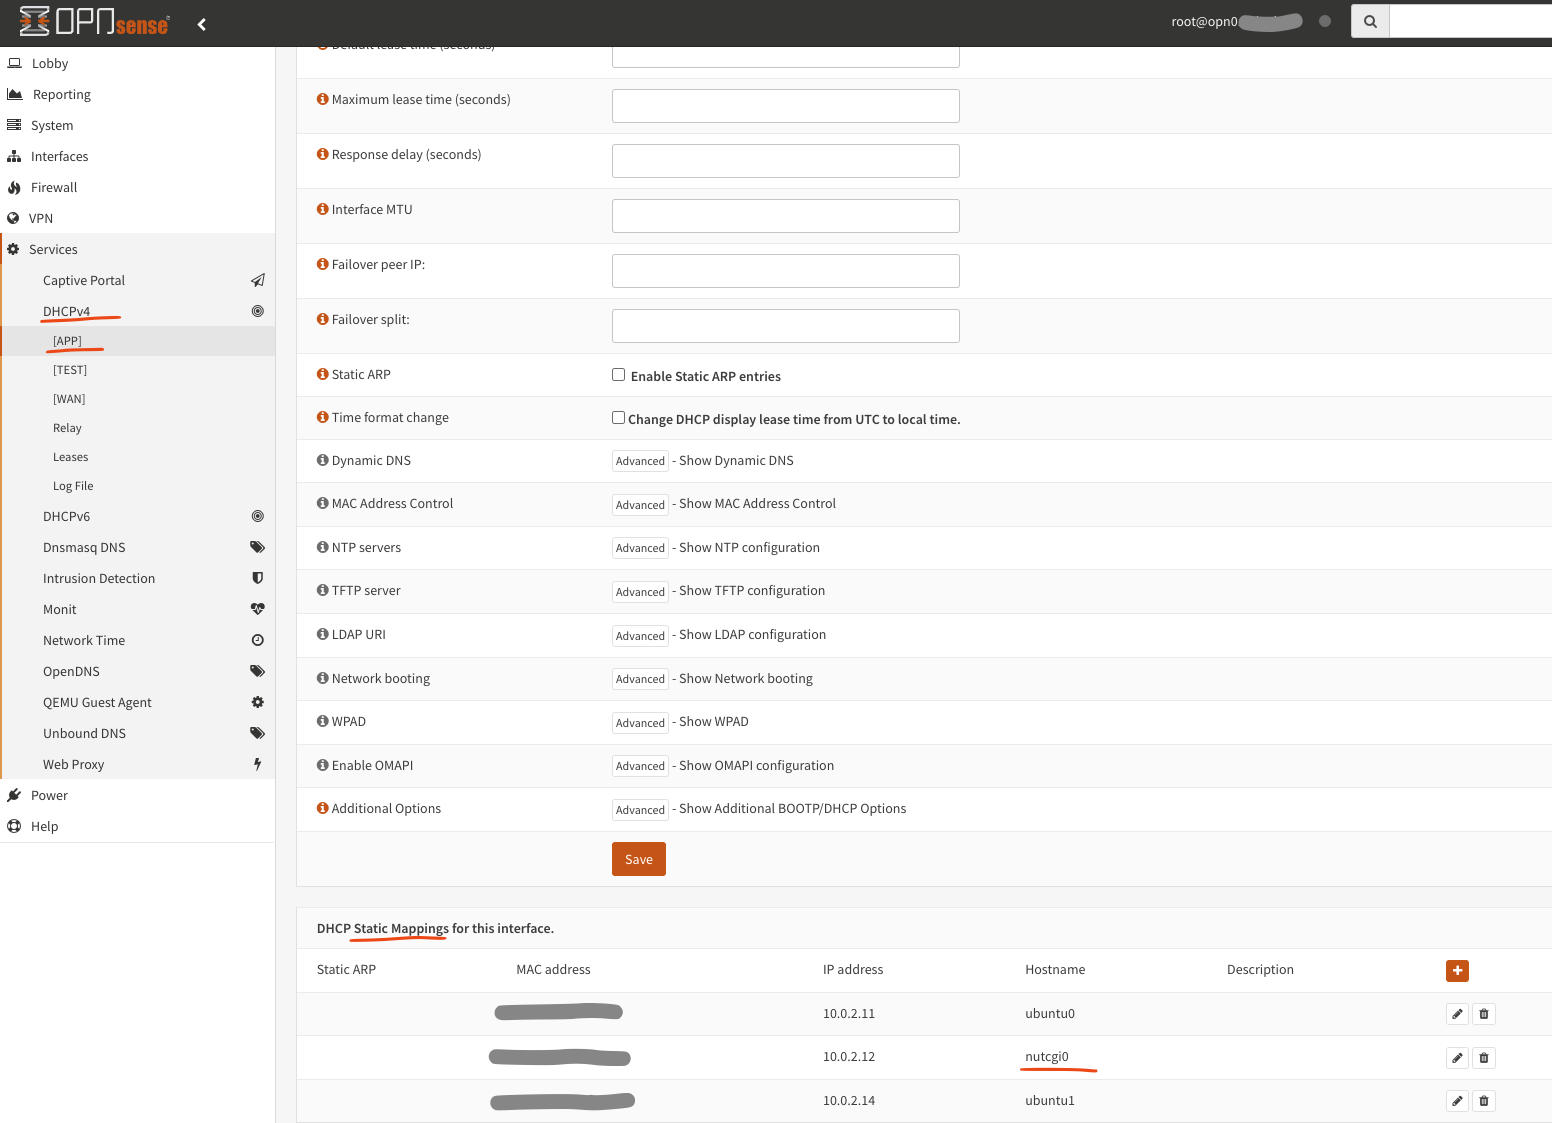Screen dimensions: 1552x1123
Task: Show Advanced NTP configuration options
Action: coord(640,548)
